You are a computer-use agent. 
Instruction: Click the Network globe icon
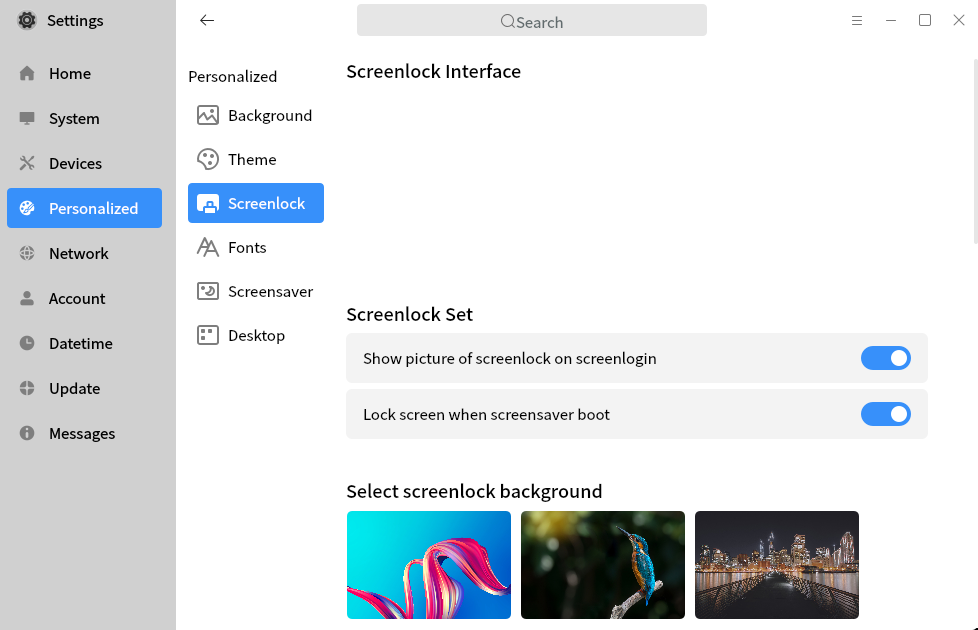click(27, 253)
